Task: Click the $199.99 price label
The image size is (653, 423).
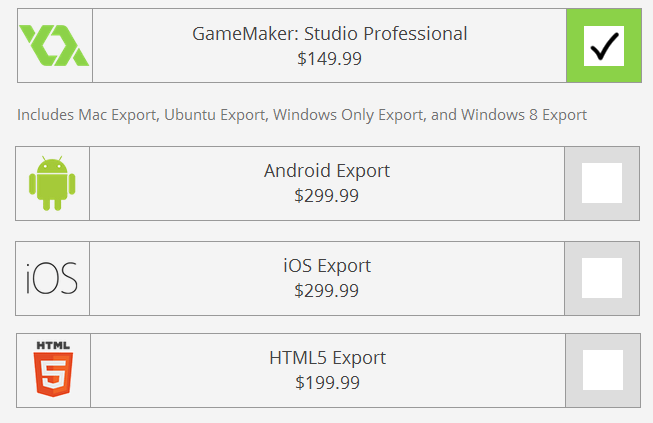Action: coord(327,382)
